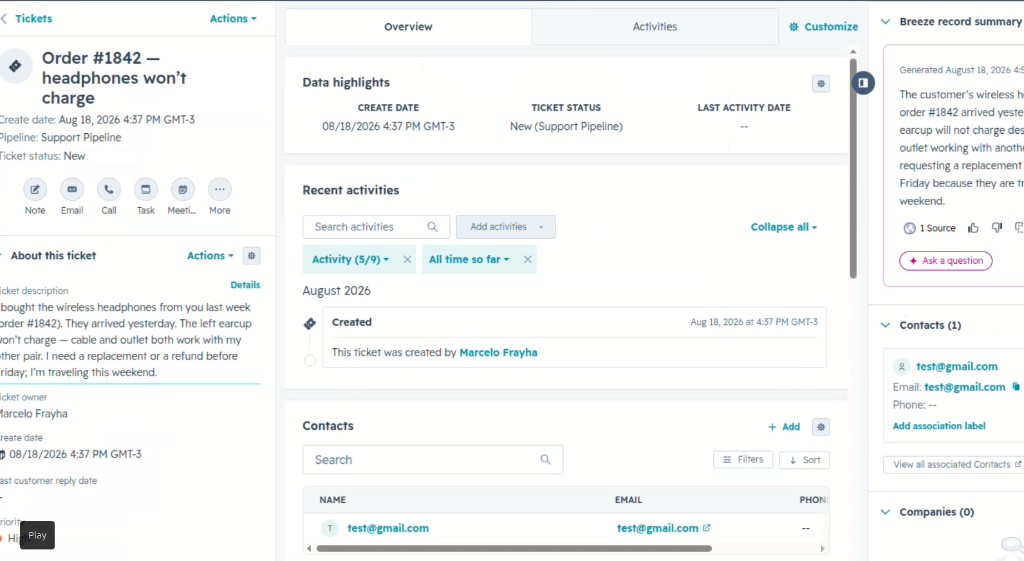Click ticket owner Marcelo Frayha value
The height and width of the screenshot is (561, 1024).
[33, 413]
